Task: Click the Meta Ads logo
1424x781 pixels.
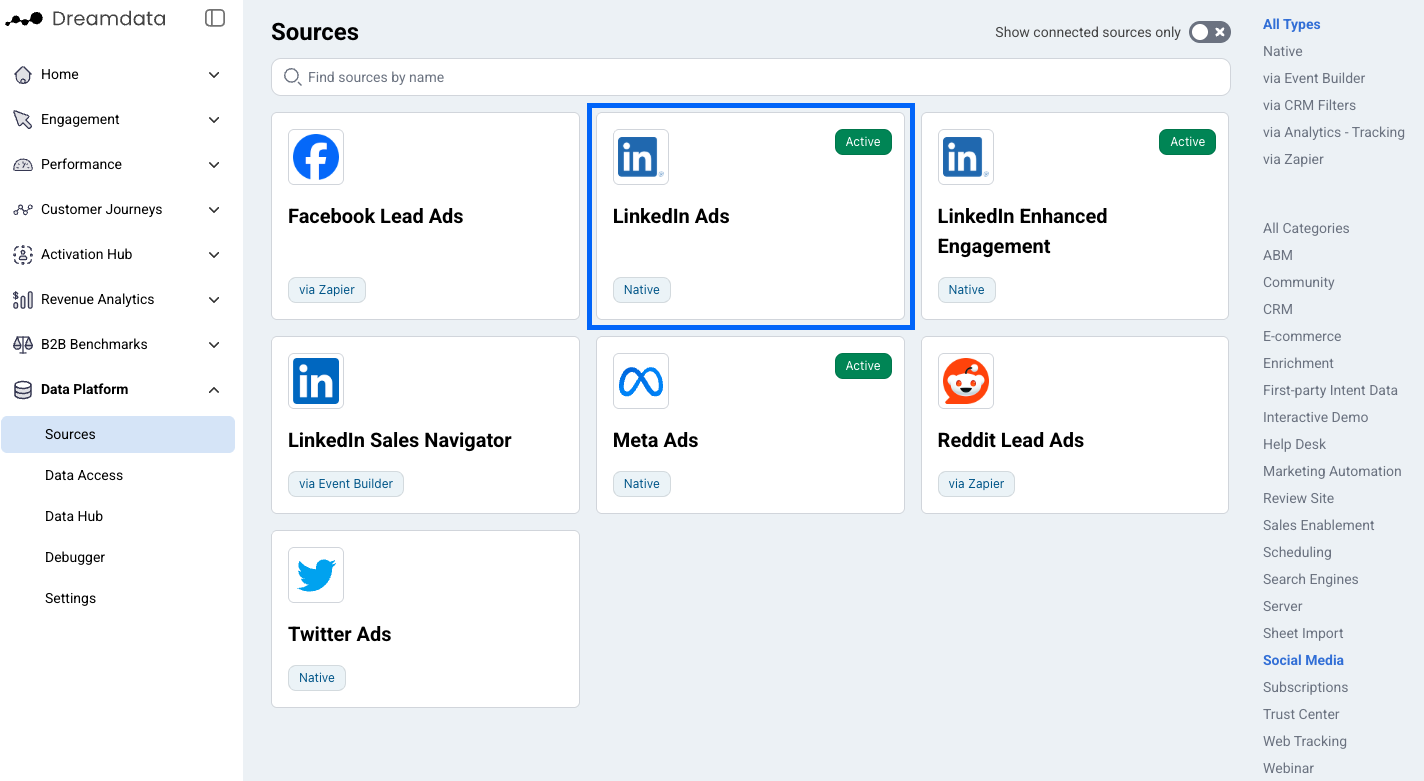Action: [641, 381]
